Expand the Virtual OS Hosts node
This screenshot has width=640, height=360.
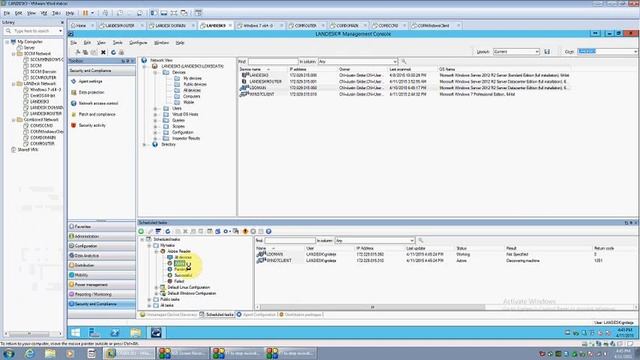[x=156, y=114]
